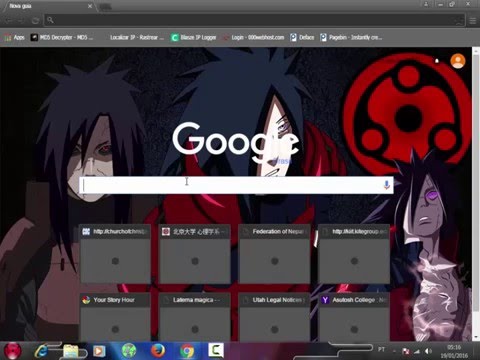Click the PT language indicator

(x=381, y=349)
